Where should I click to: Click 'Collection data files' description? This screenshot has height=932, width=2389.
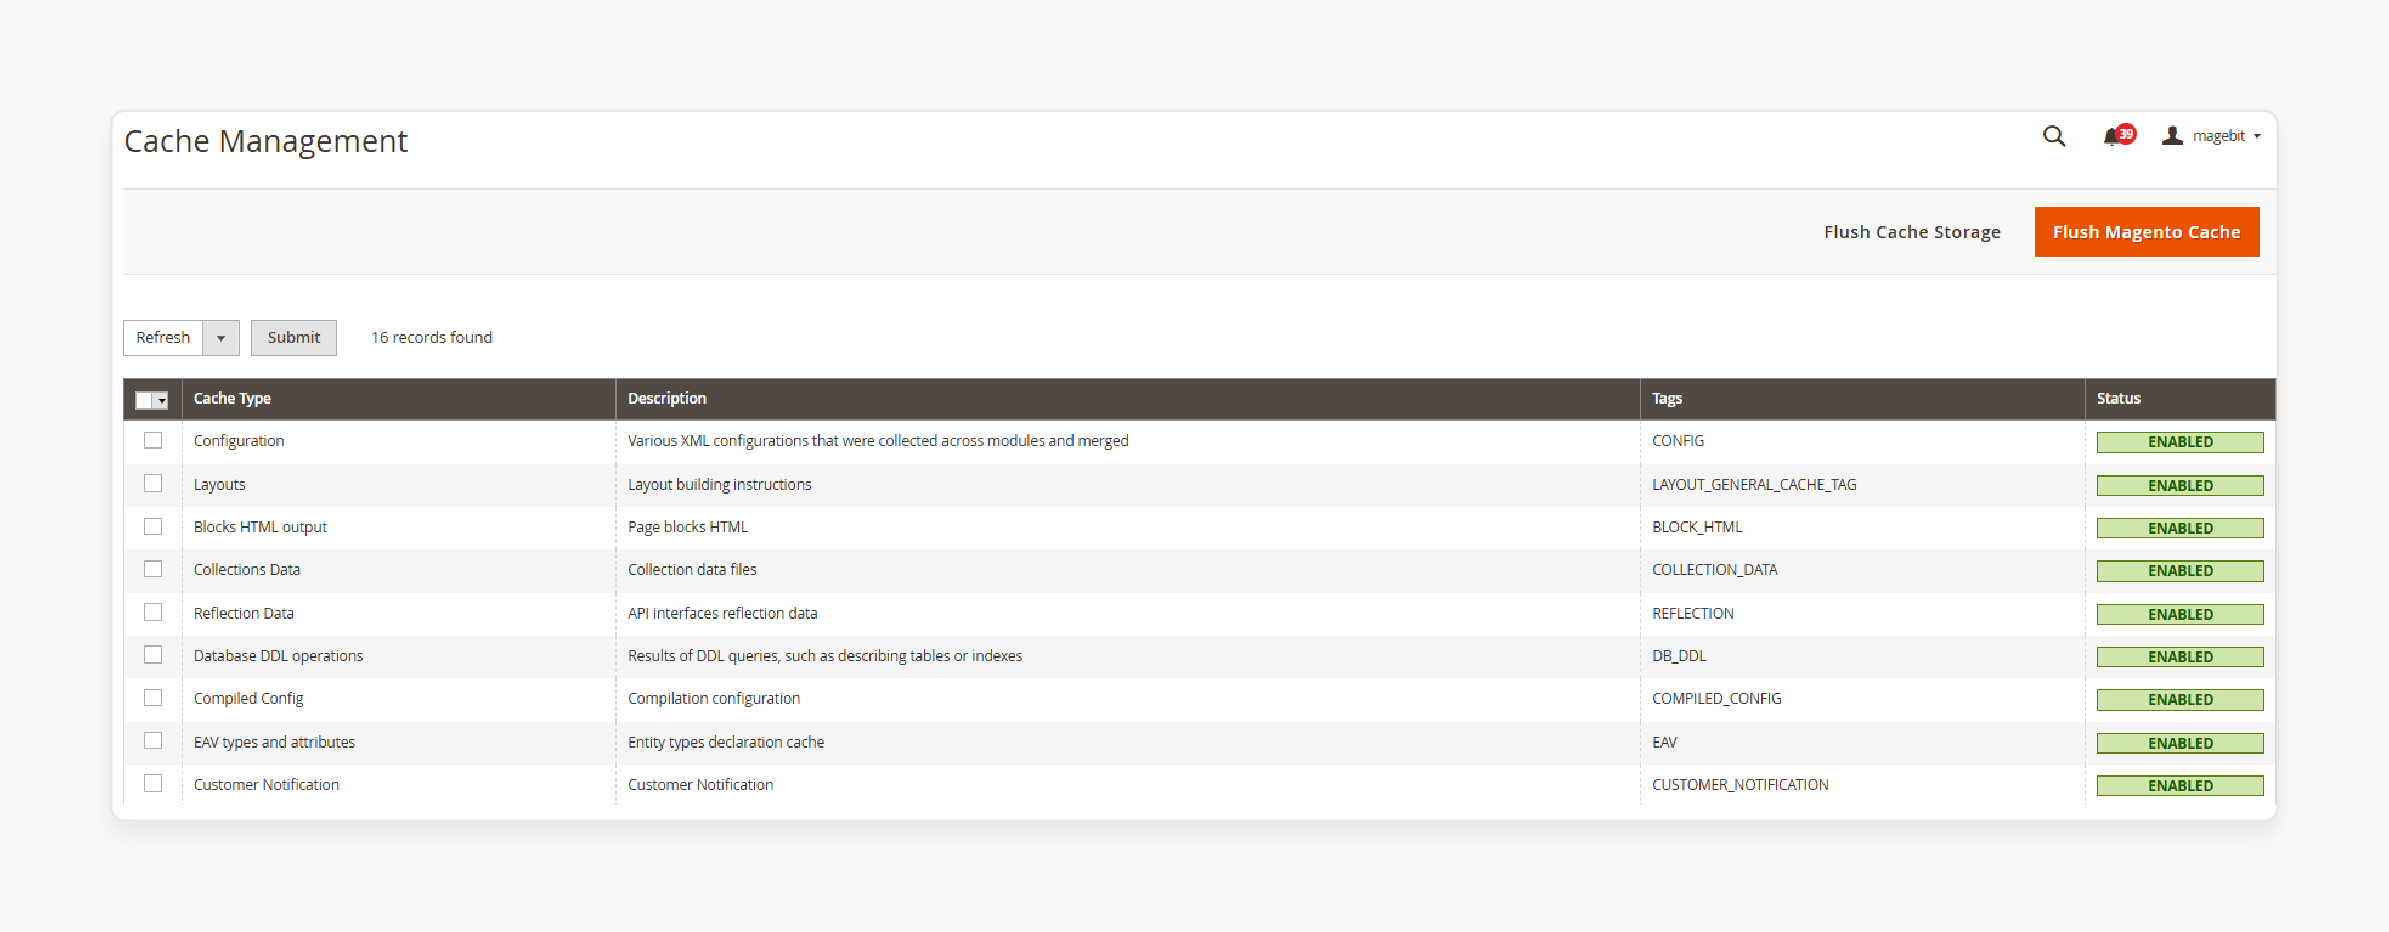click(692, 570)
